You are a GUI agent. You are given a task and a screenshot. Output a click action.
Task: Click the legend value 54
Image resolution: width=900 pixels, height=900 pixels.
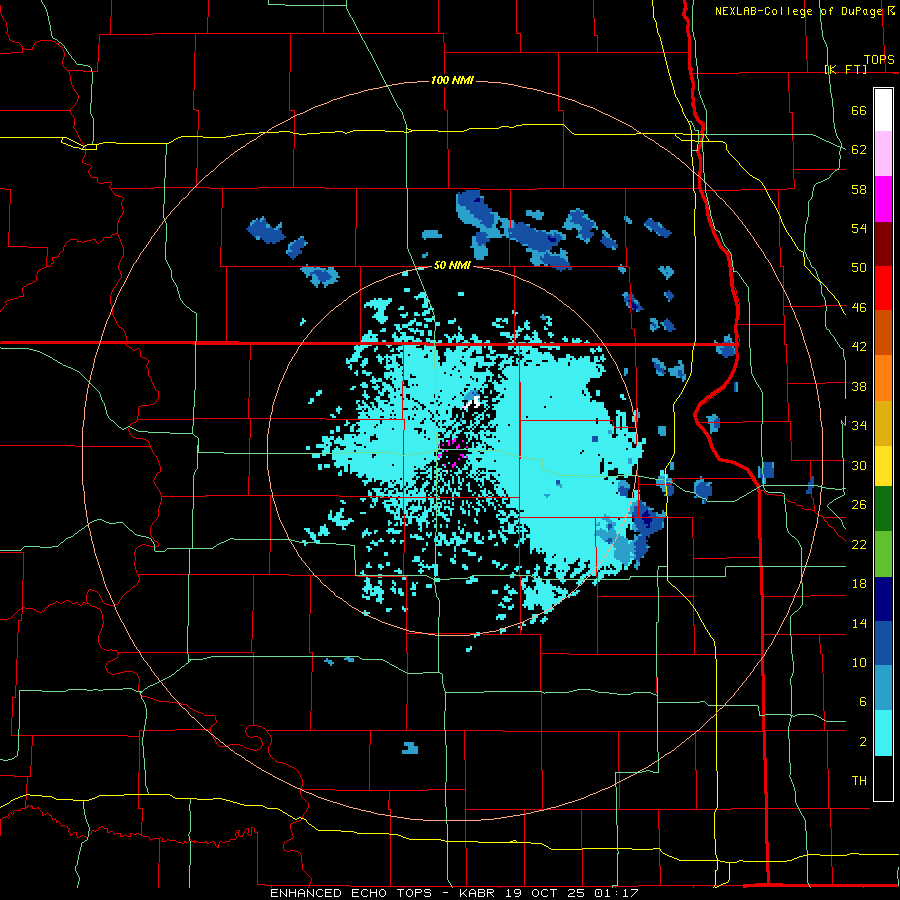[x=859, y=228]
